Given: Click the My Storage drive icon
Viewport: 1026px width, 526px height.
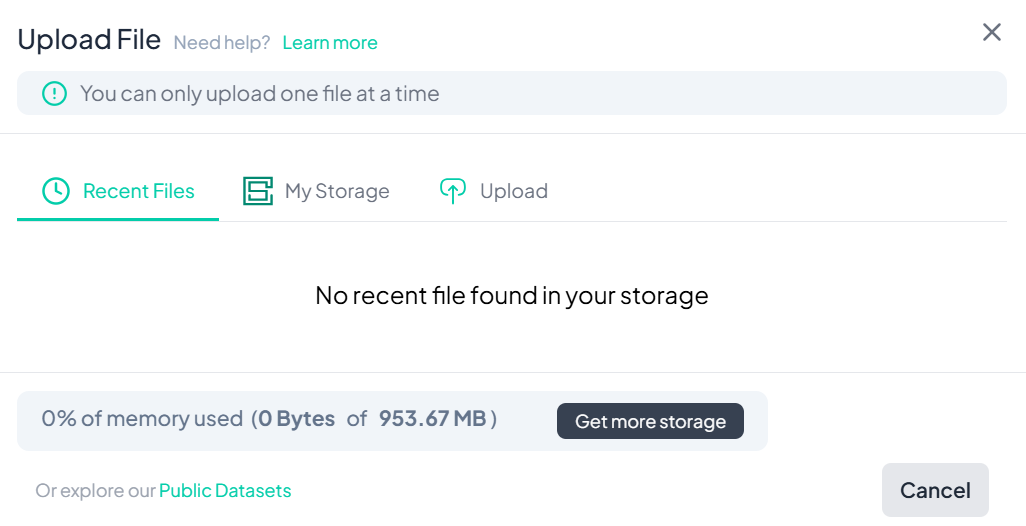Looking at the screenshot, I should coord(258,191).
